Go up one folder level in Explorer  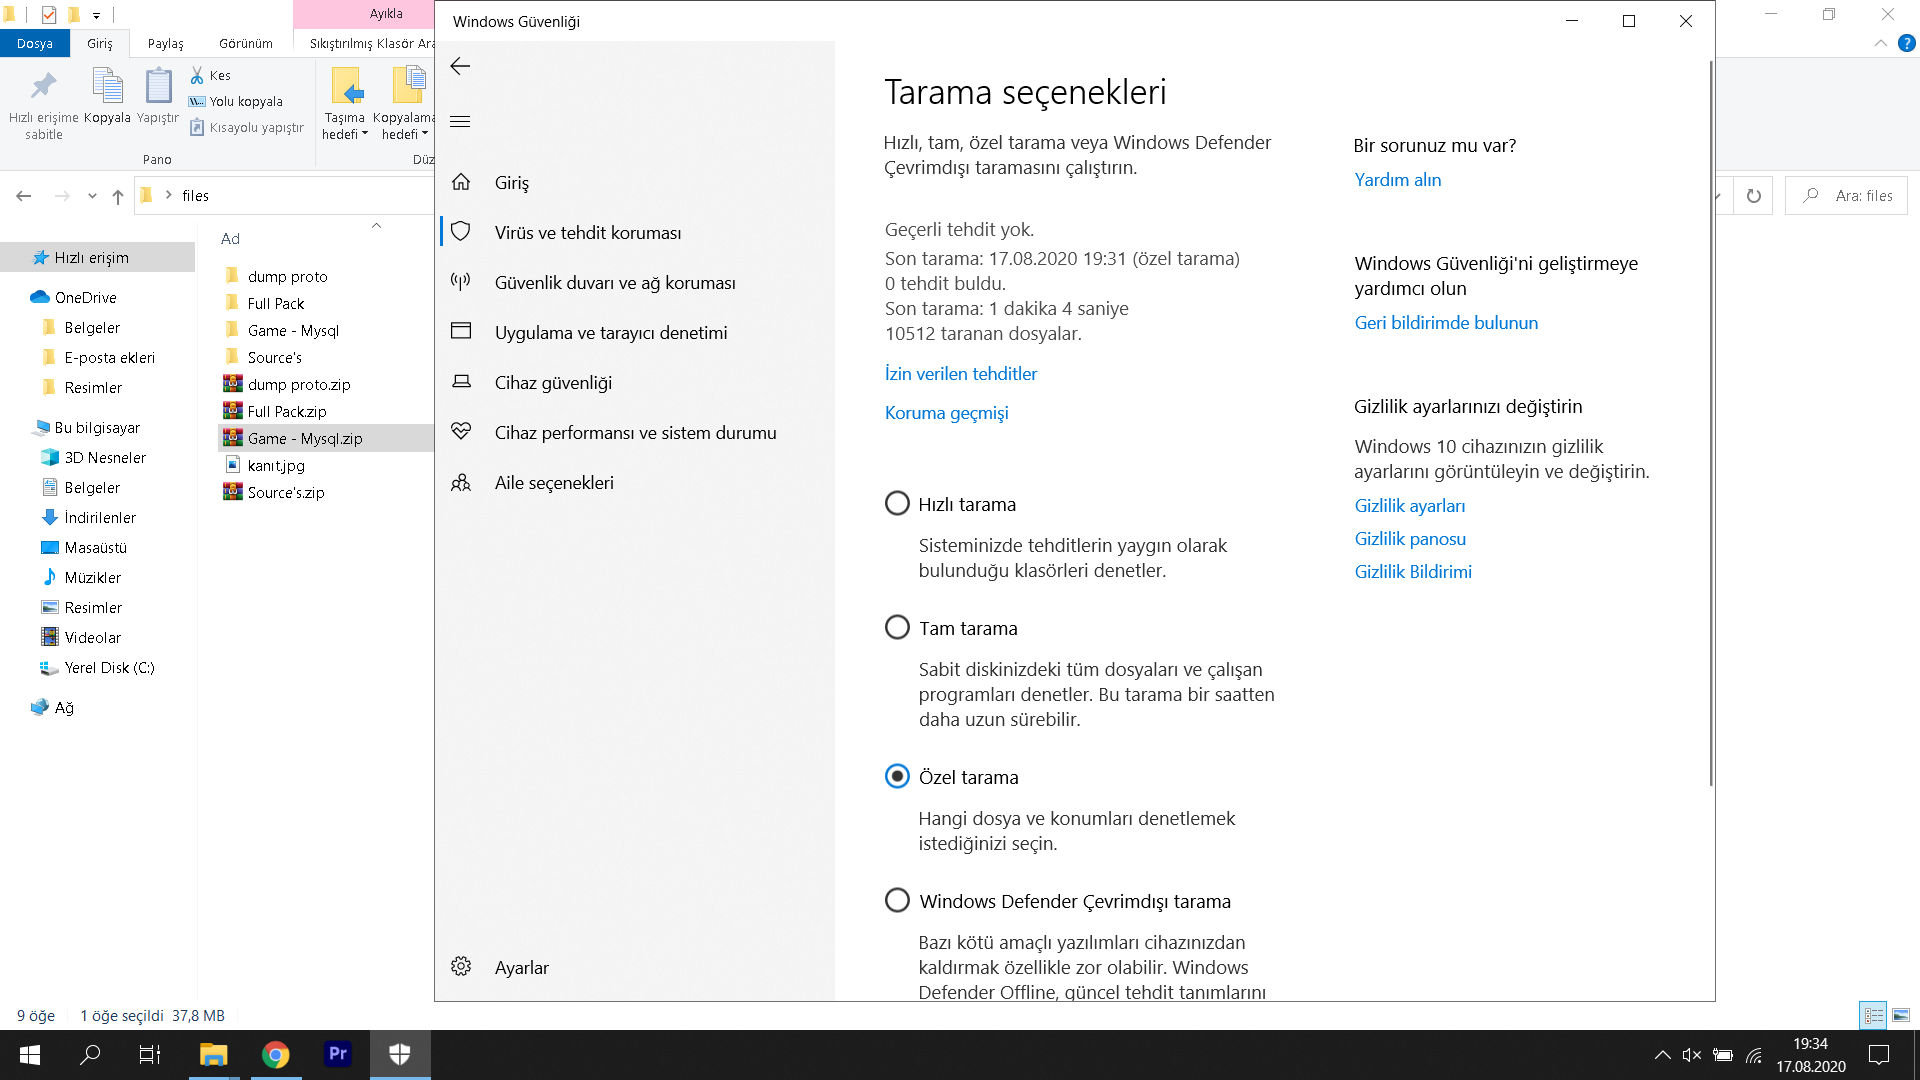coord(118,196)
